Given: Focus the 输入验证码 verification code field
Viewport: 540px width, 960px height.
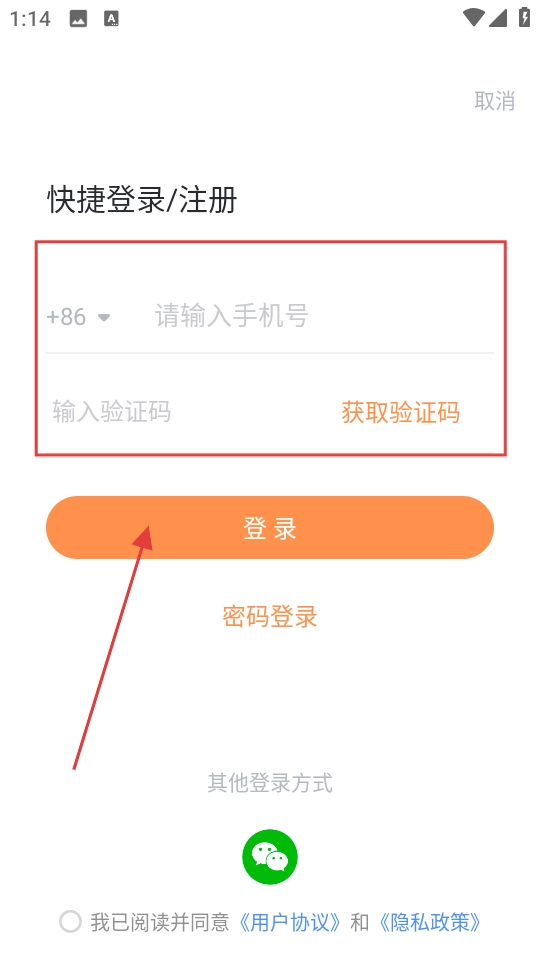Looking at the screenshot, I should [184, 411].
